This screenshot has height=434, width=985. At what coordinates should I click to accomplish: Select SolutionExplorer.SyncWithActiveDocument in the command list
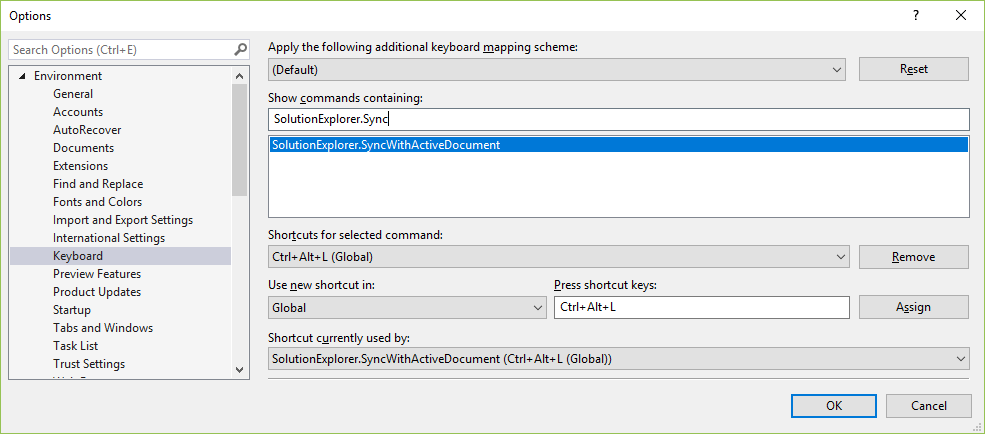point(386,145)
